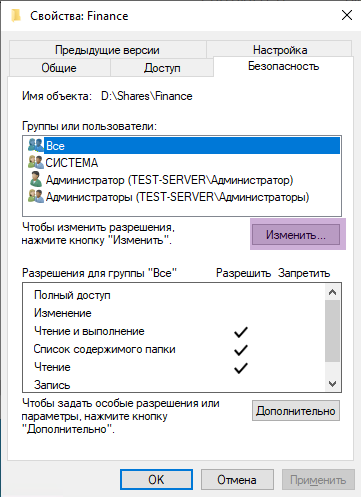This screenshot has width=361, height=497.
Task: Open the Предыдущие версии tab
Action: (x=107, y=50)
